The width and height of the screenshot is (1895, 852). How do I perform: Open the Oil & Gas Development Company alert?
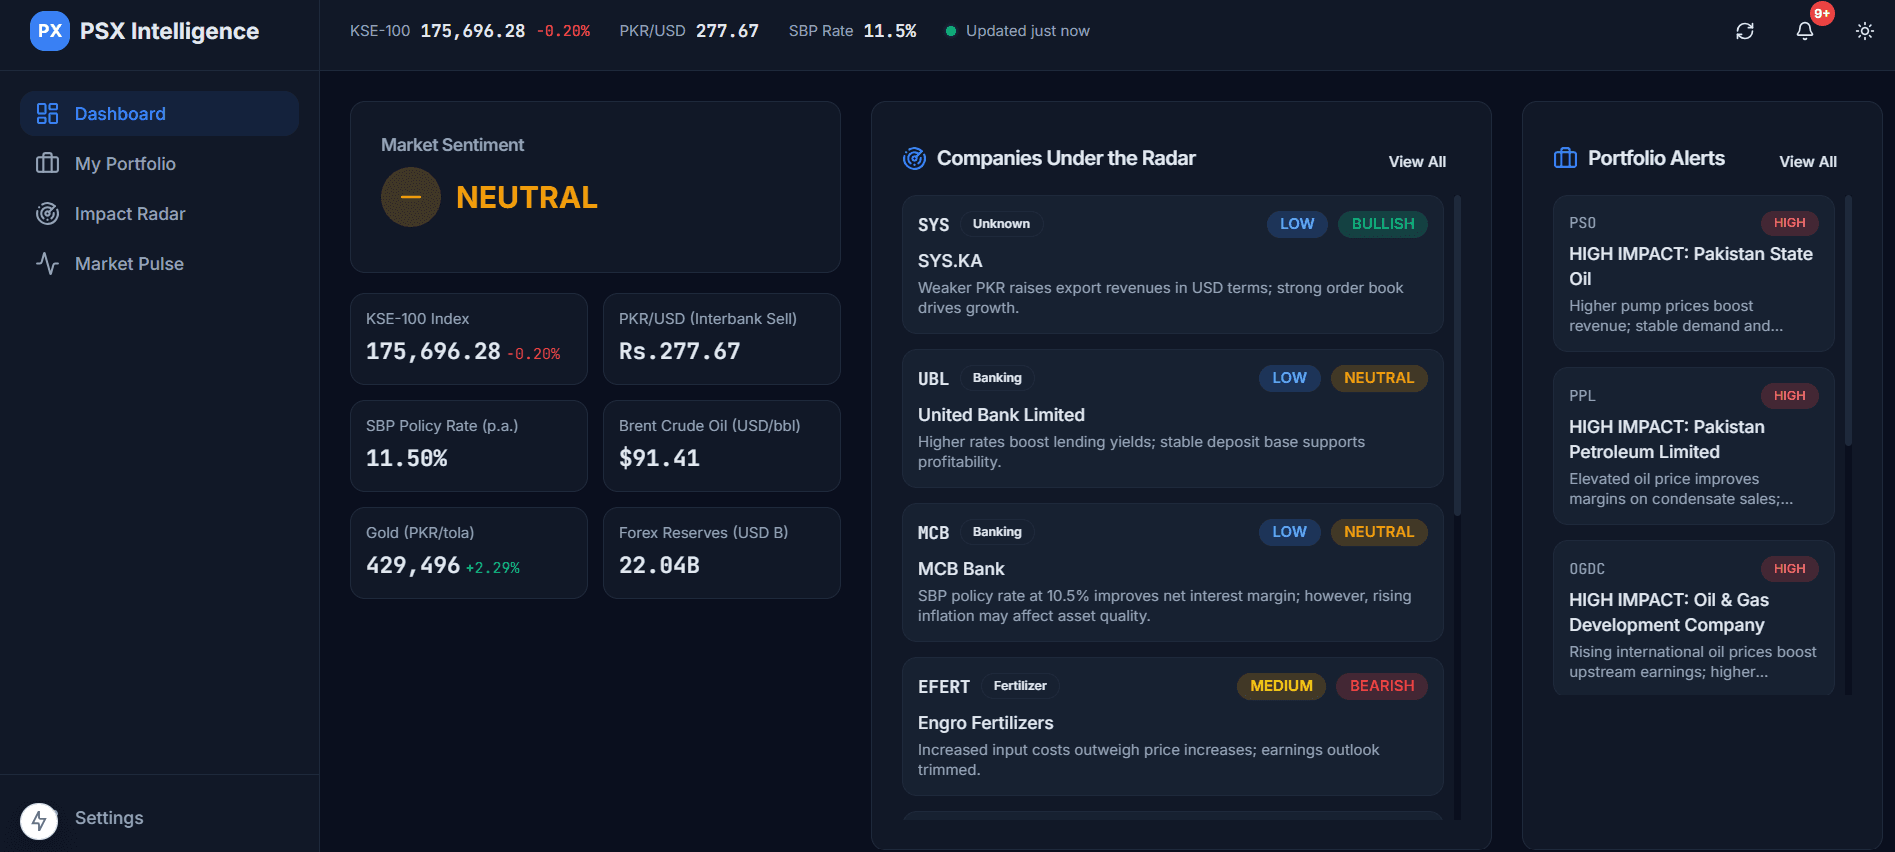tap(1694, 618)
